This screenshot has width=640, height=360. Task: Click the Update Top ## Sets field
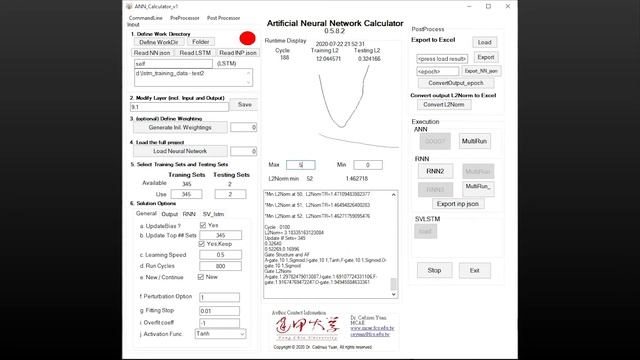pyautogui.click(x=220, y=235)
